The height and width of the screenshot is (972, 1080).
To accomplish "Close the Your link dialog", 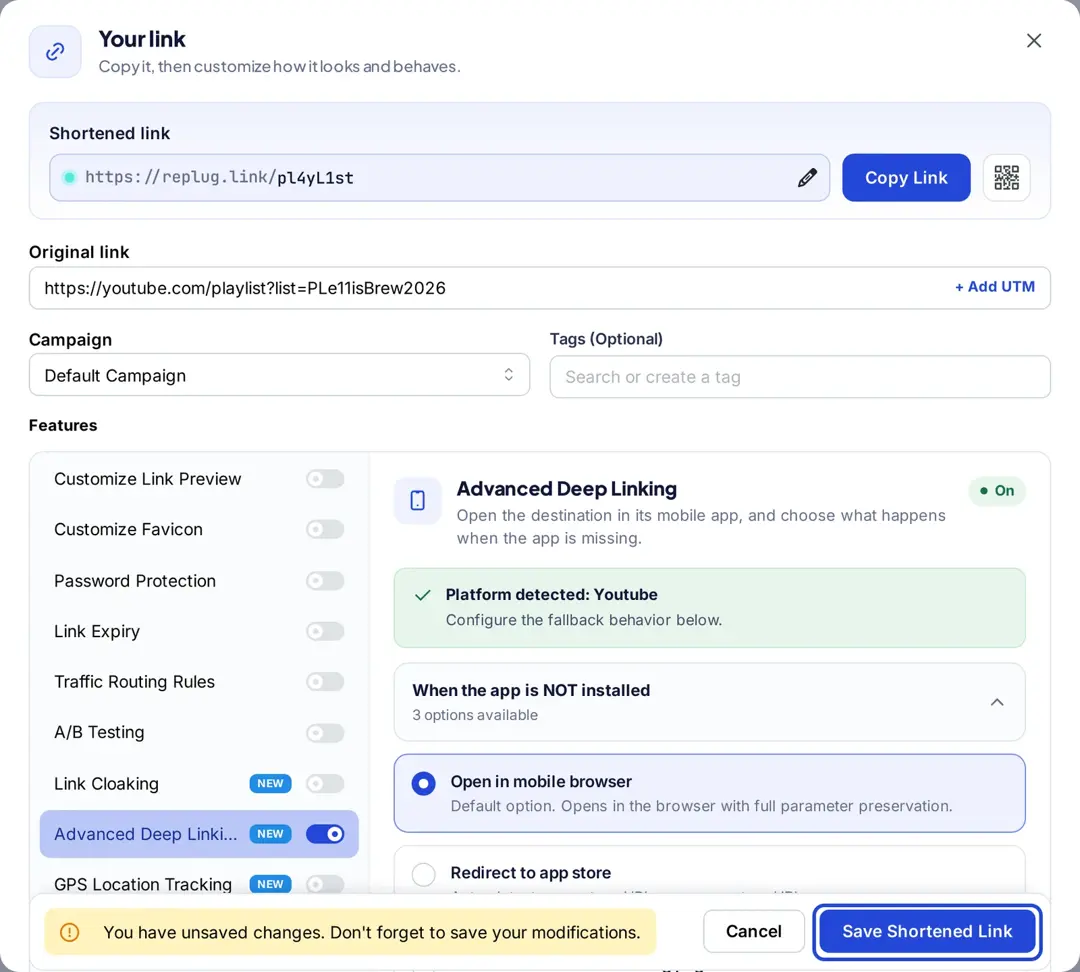I will (x=1033, y=41).
